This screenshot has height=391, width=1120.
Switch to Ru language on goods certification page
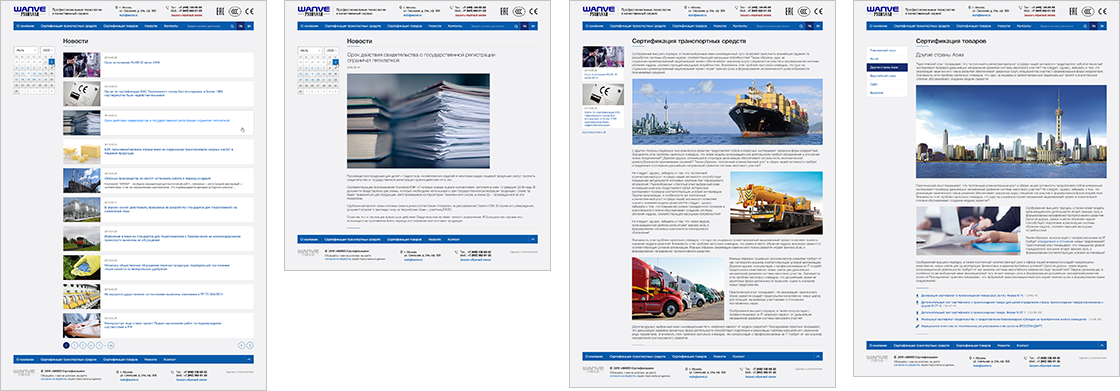tap(1094, 26)
